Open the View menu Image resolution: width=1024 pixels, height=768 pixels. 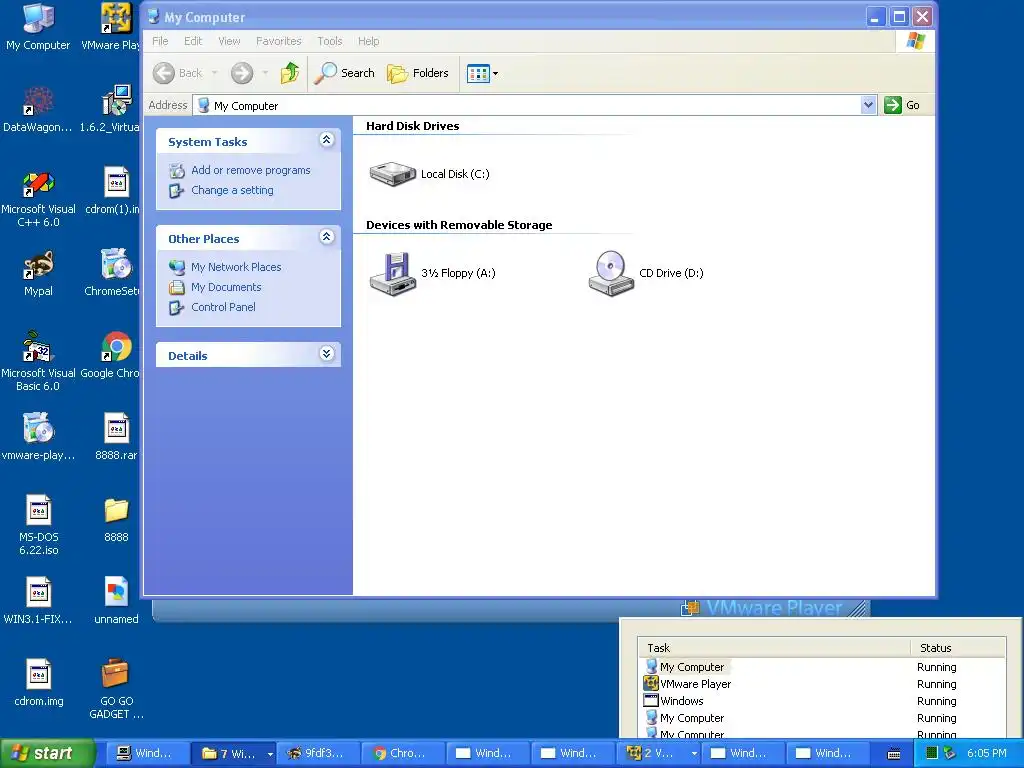click(x=229, y=41)
